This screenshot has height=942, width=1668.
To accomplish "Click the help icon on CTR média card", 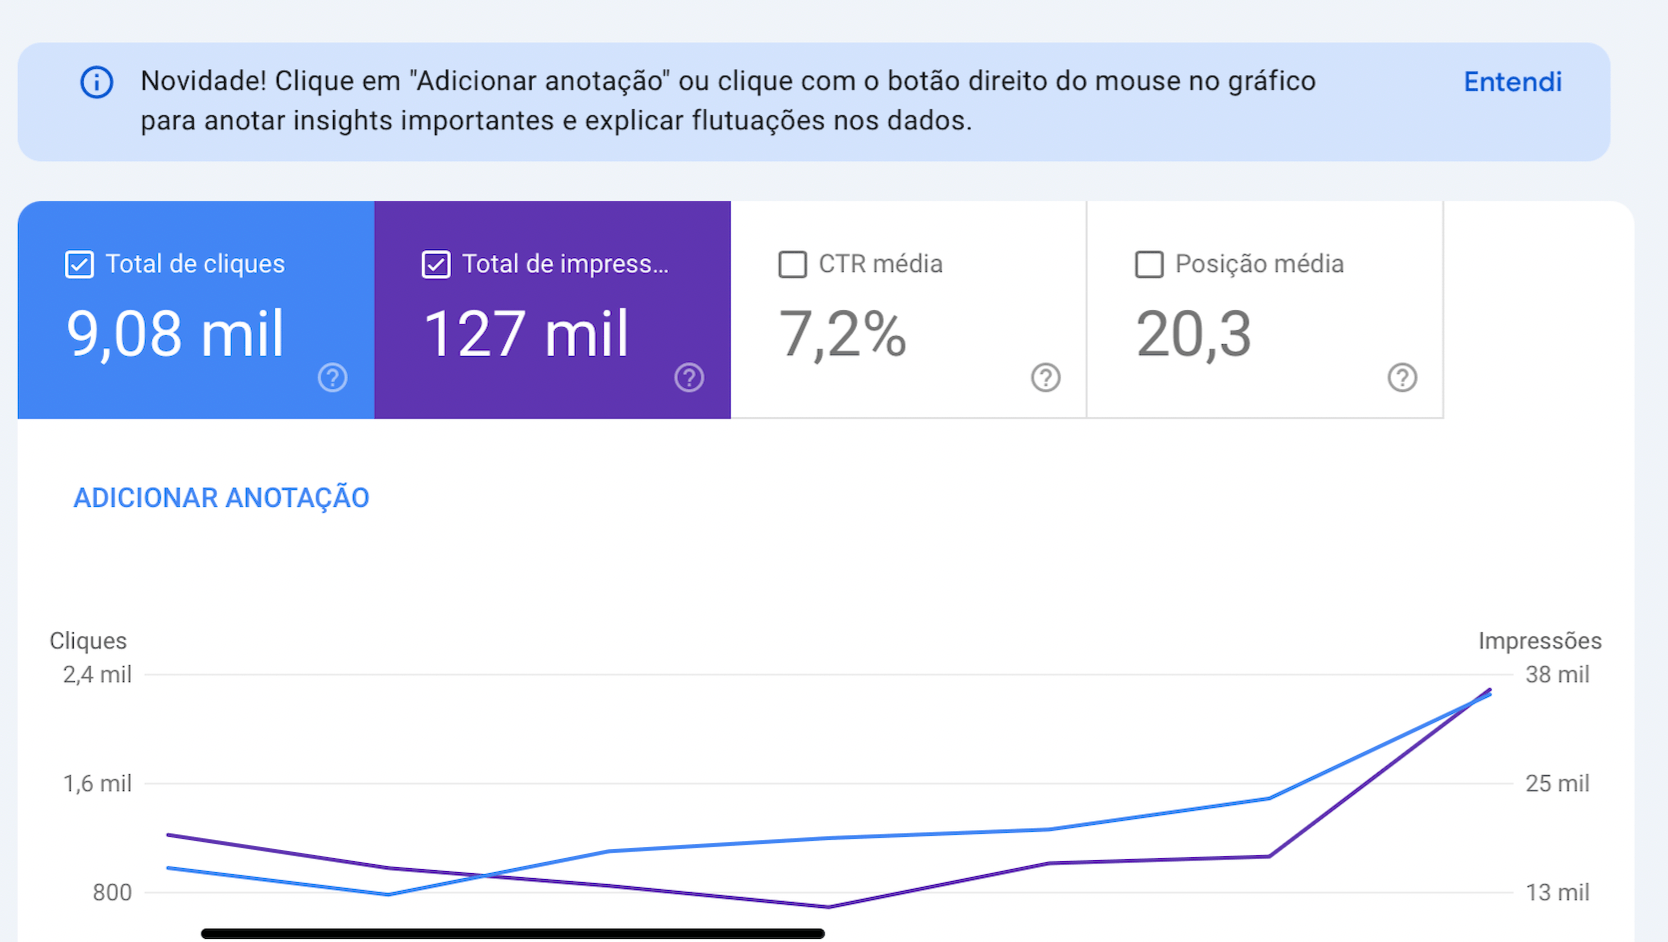I will [x=1045, y=378].
